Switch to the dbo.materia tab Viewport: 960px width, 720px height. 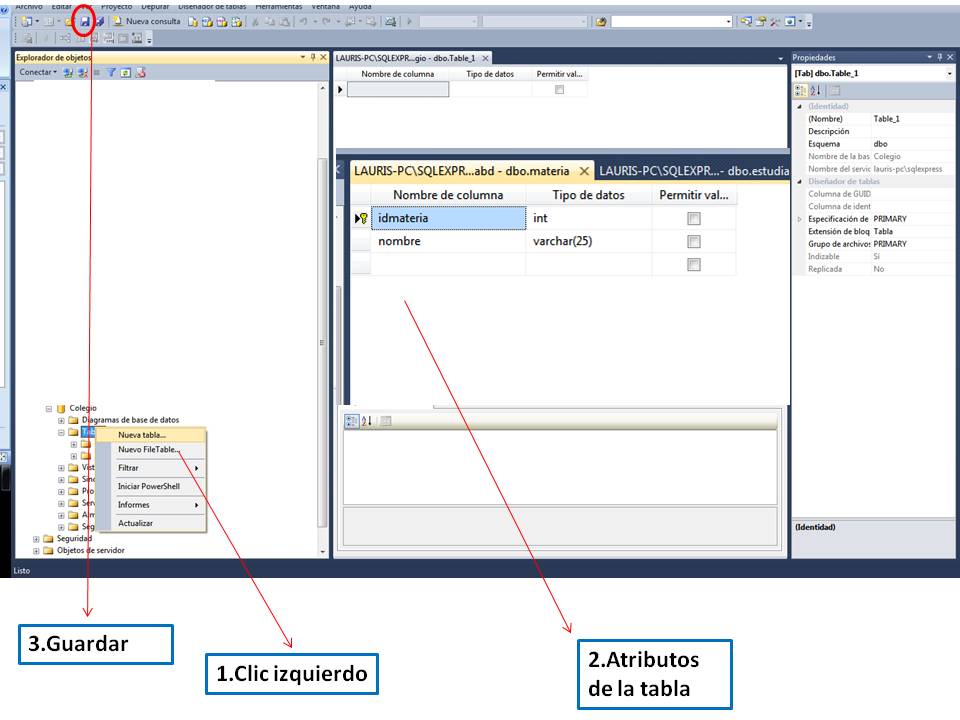point(461,169)
